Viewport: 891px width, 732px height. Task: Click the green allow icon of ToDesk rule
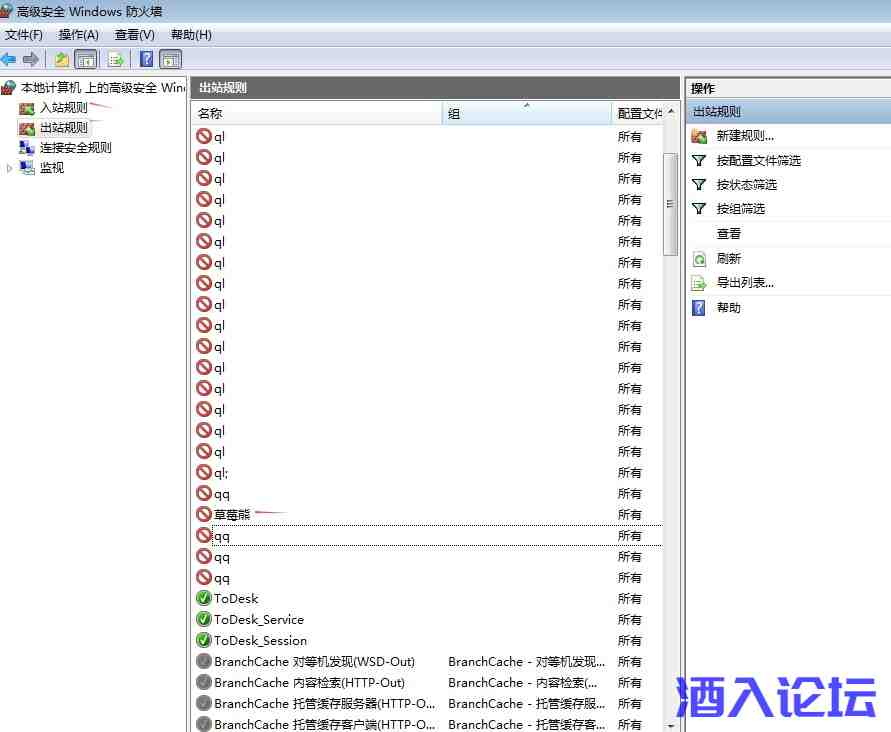[x=203, y=598]
